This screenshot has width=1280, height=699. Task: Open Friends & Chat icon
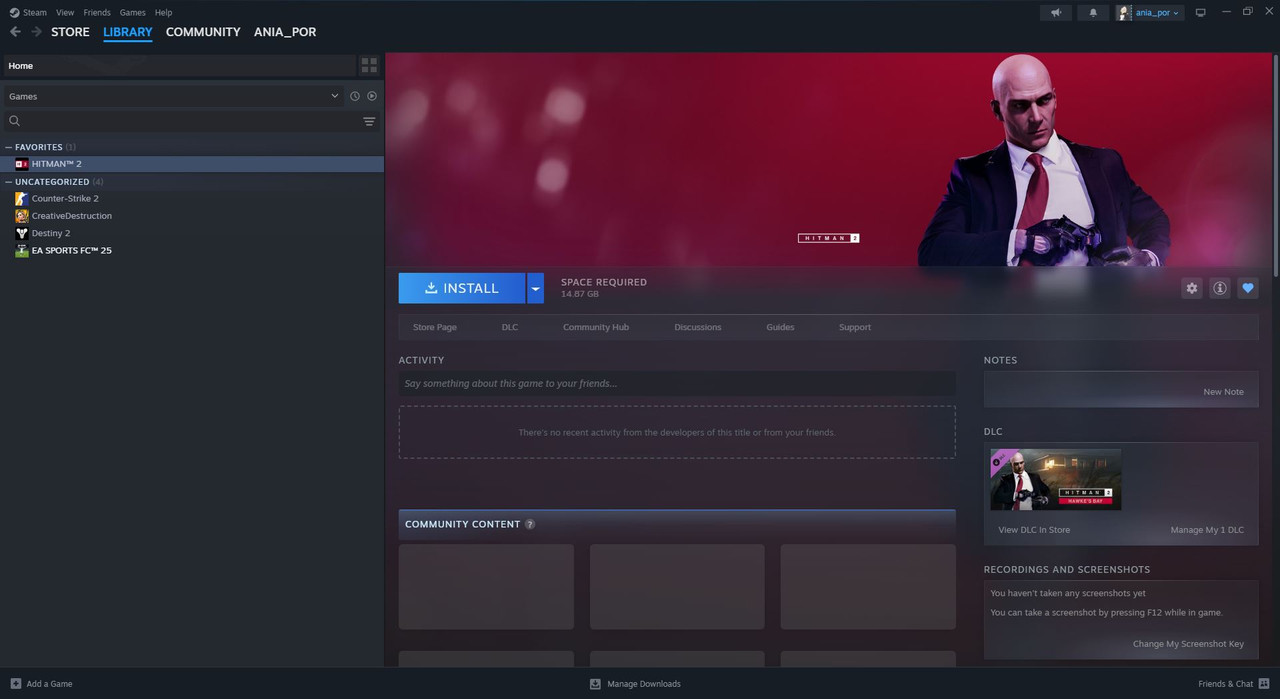[x=1264, y=684]
